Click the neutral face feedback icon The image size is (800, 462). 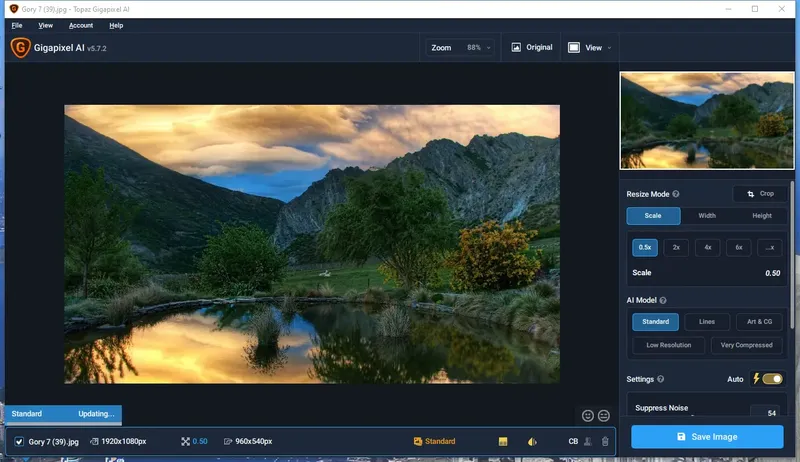pyautogui.click(x=604, y=416)
